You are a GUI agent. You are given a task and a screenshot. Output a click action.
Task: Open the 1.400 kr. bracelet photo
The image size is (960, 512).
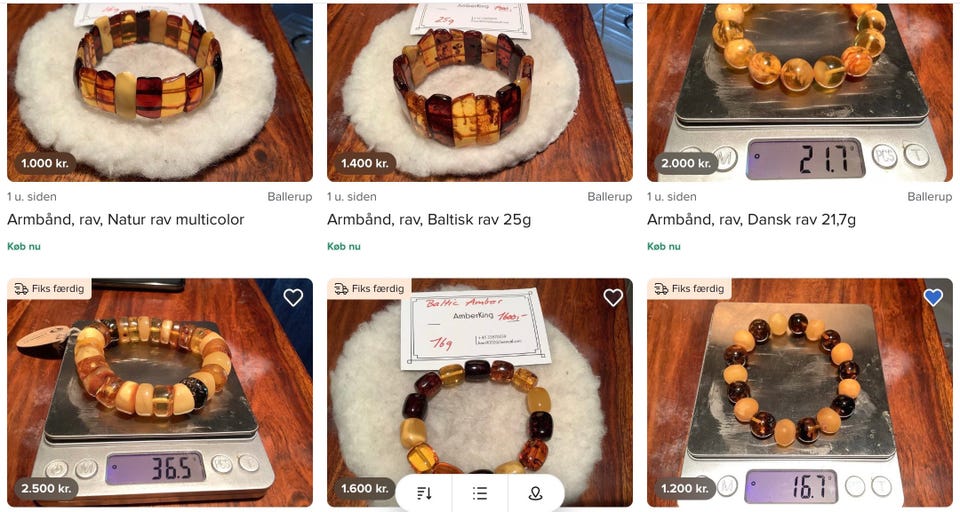coord(479,92)
